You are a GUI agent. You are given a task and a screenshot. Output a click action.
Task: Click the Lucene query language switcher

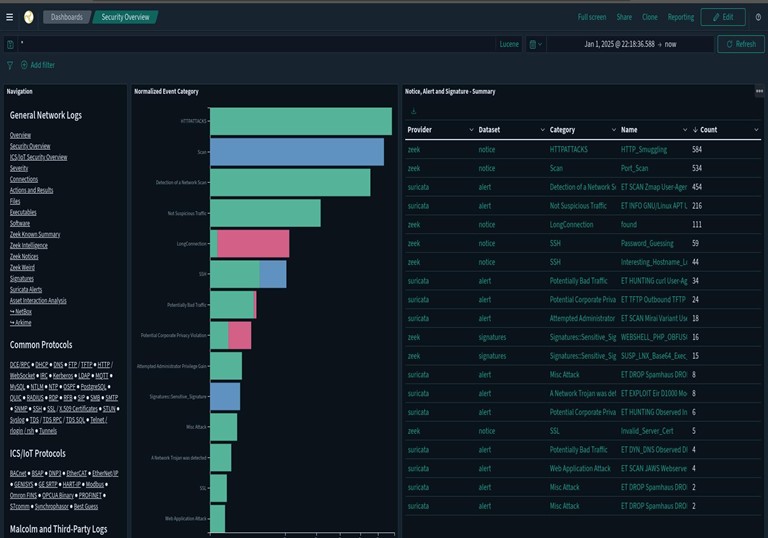[x=509, y=44]
